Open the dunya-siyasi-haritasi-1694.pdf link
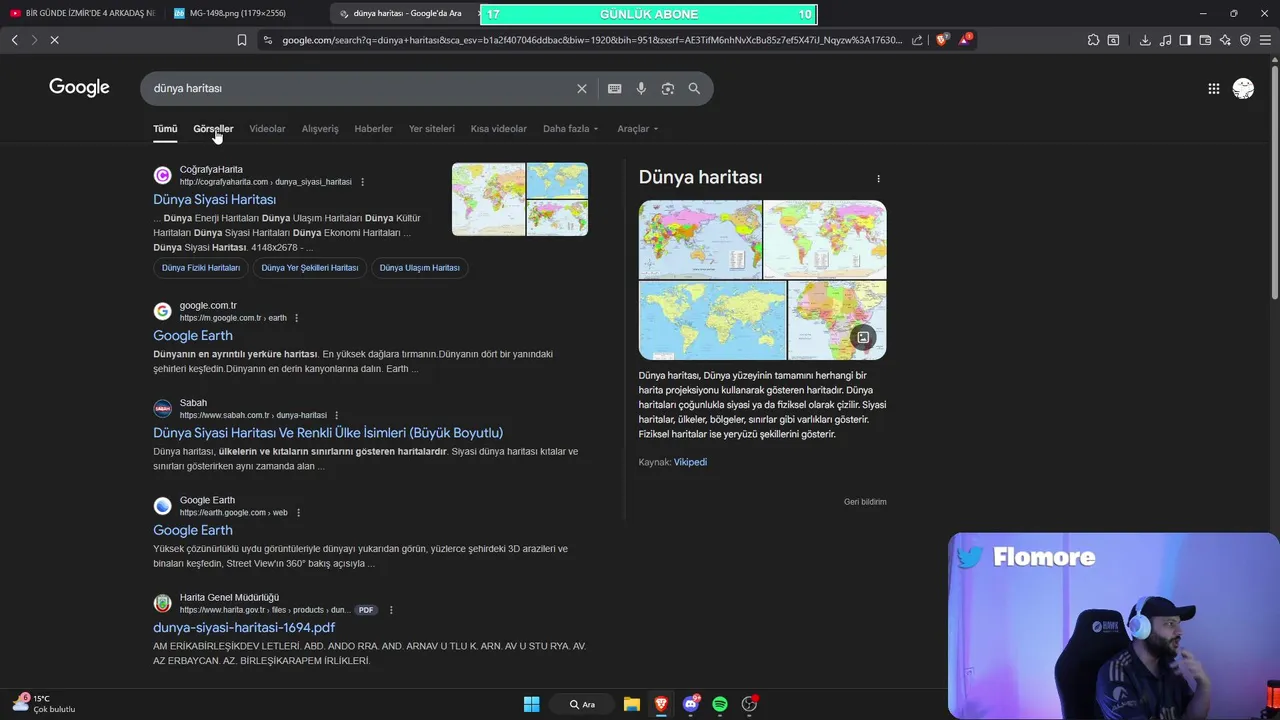The height and width of the screenshot is (720, 1280). click(x=244, y=628)
